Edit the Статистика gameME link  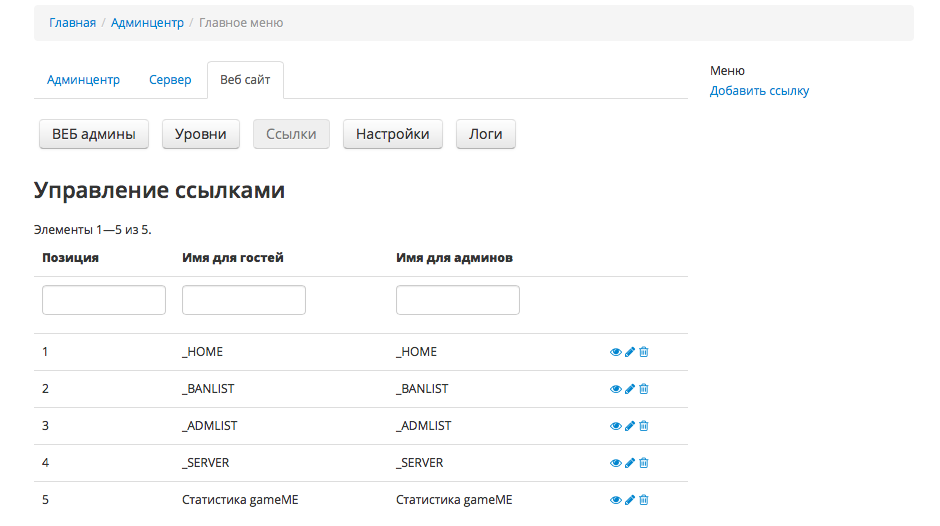coord(629,500)
